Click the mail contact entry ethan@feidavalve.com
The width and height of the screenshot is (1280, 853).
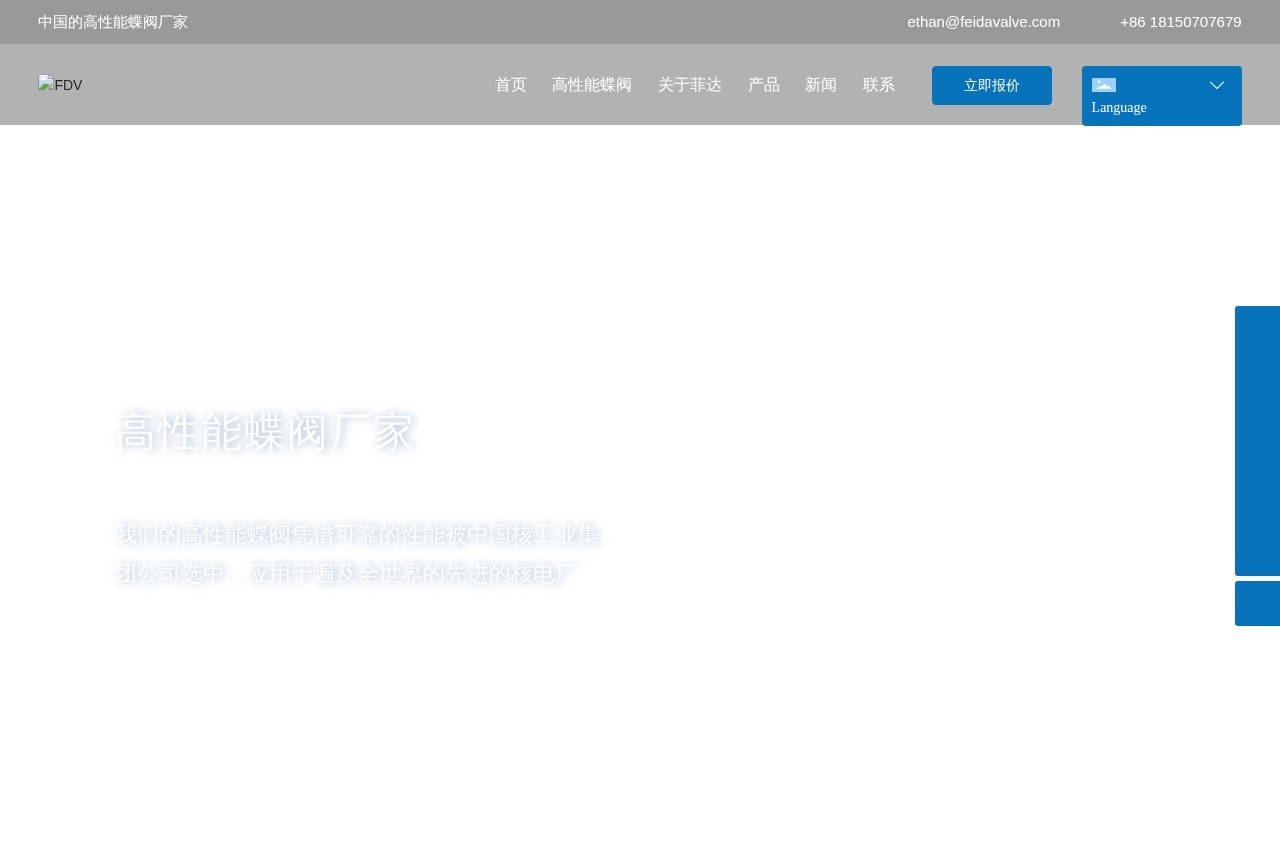[983, 21]
